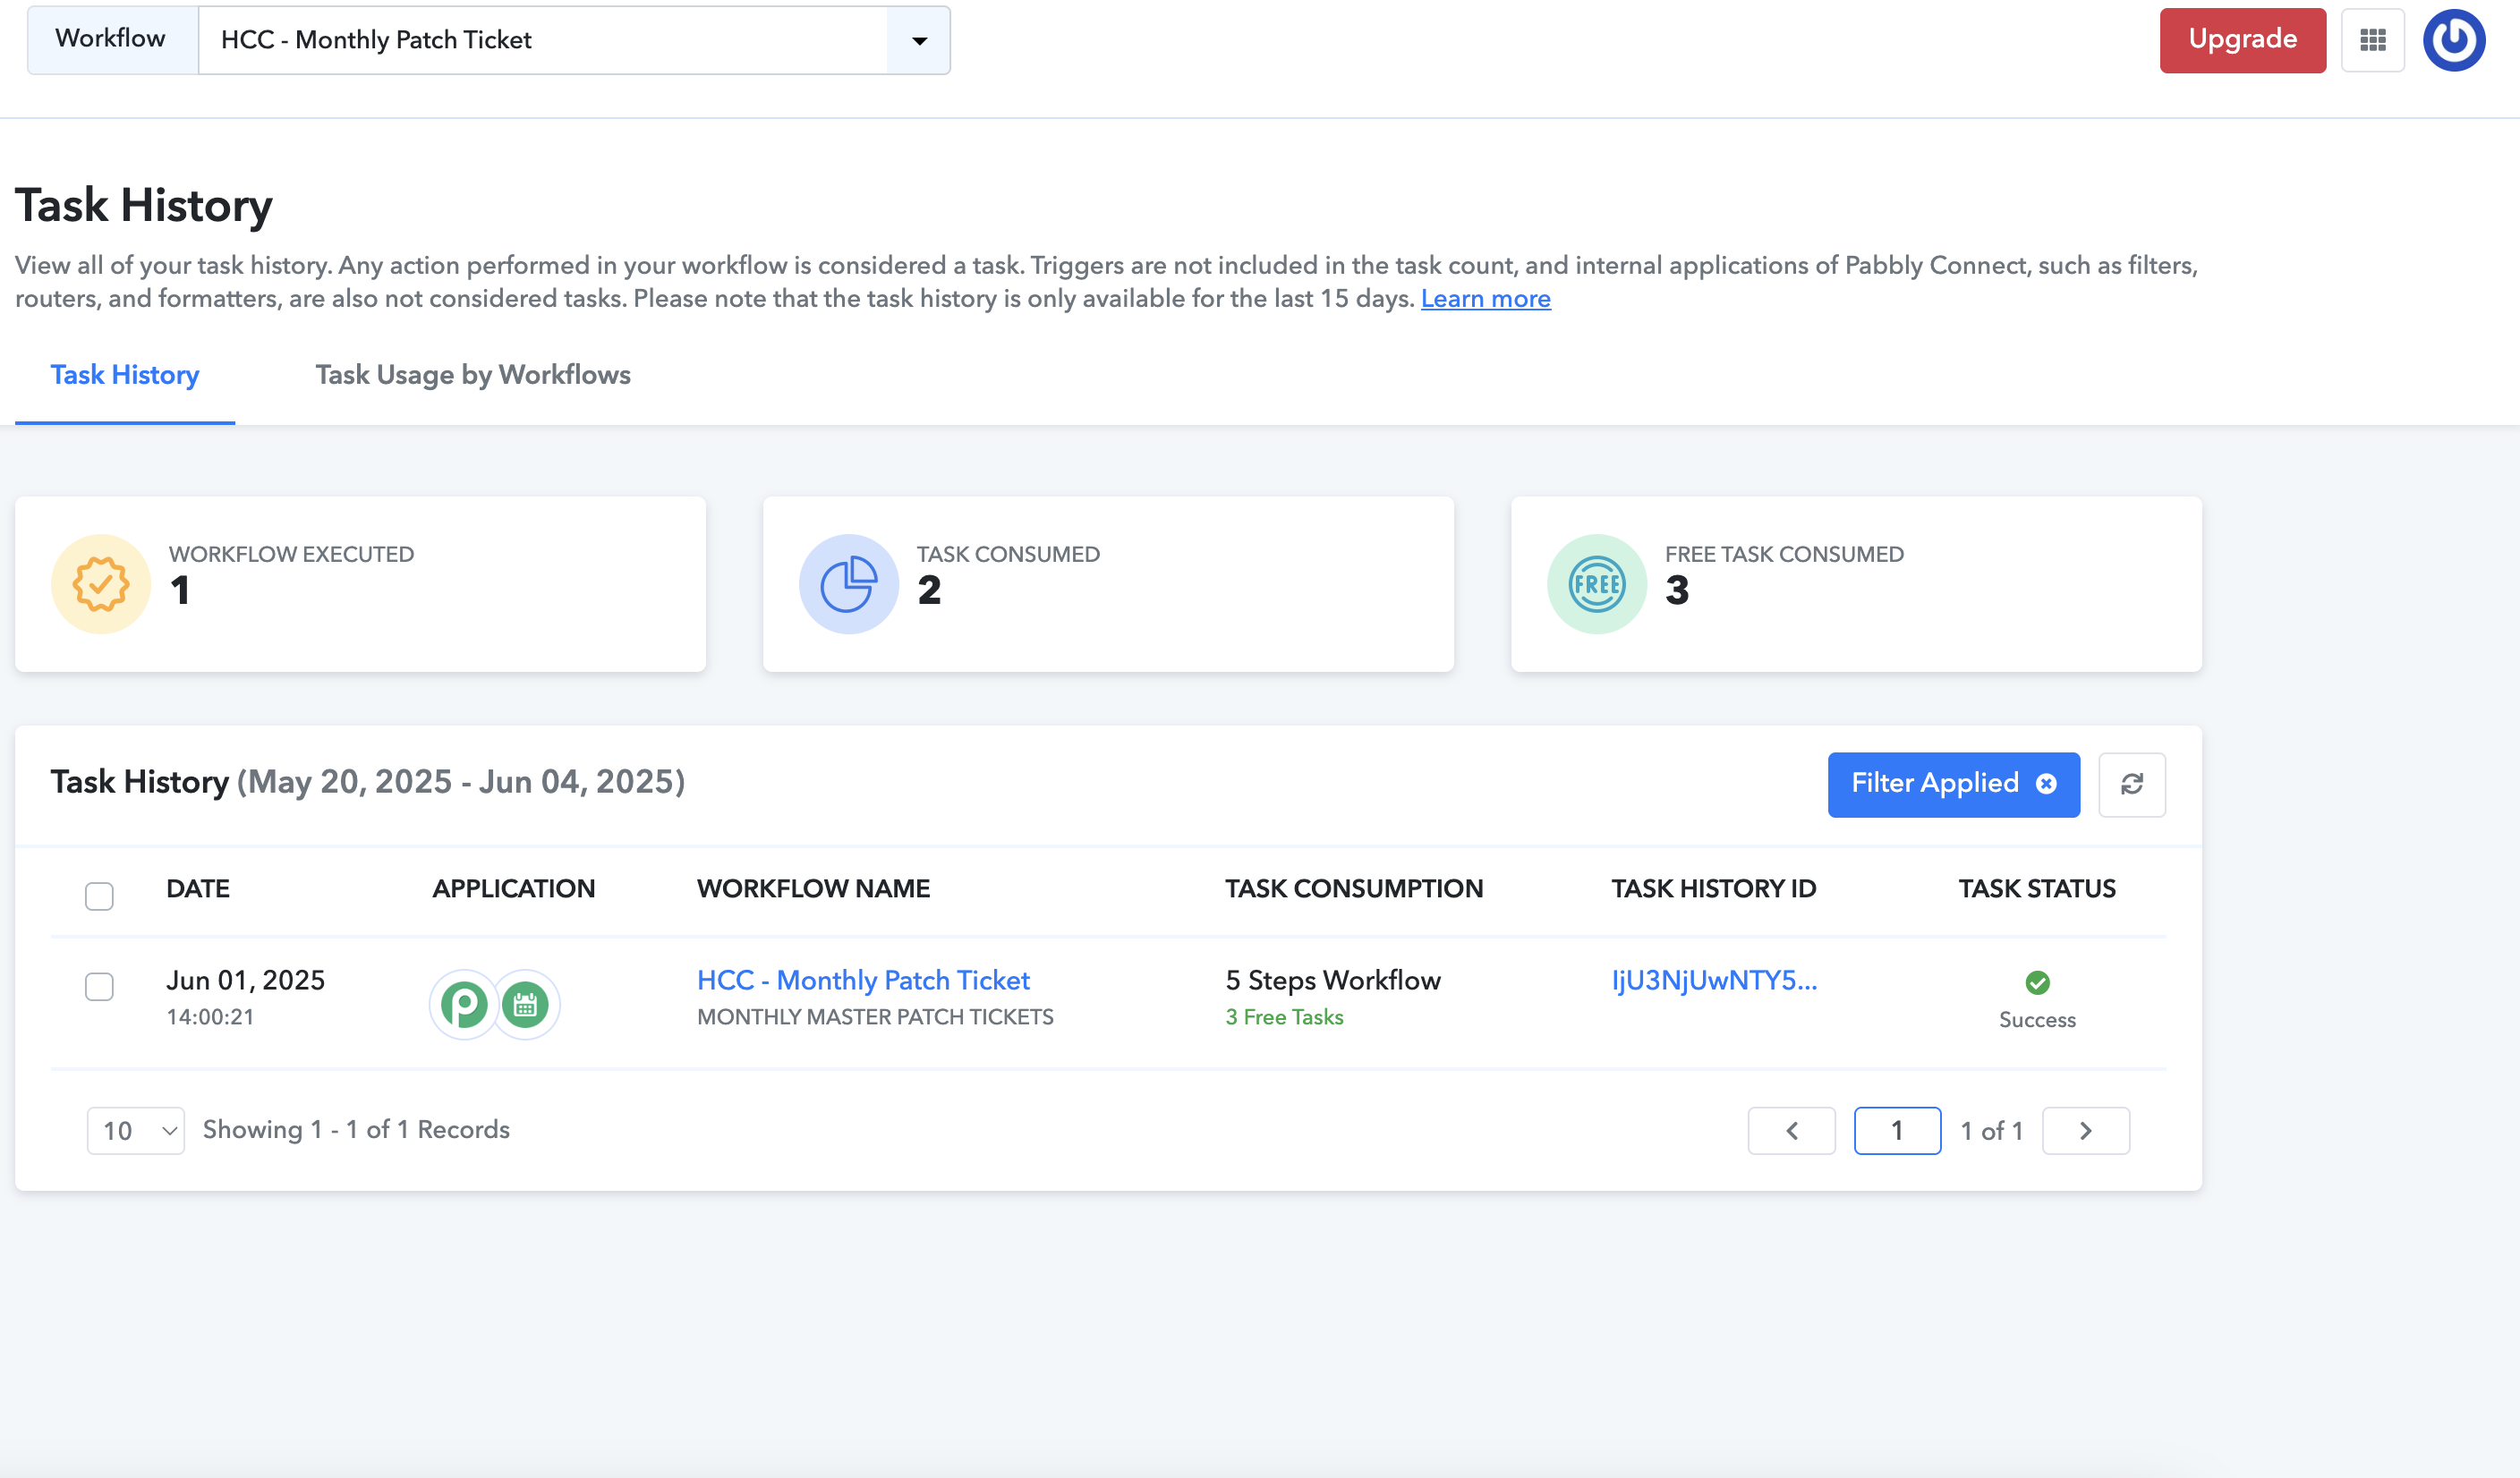
Task: Select the Task History tab
Action: coord(125,374)
